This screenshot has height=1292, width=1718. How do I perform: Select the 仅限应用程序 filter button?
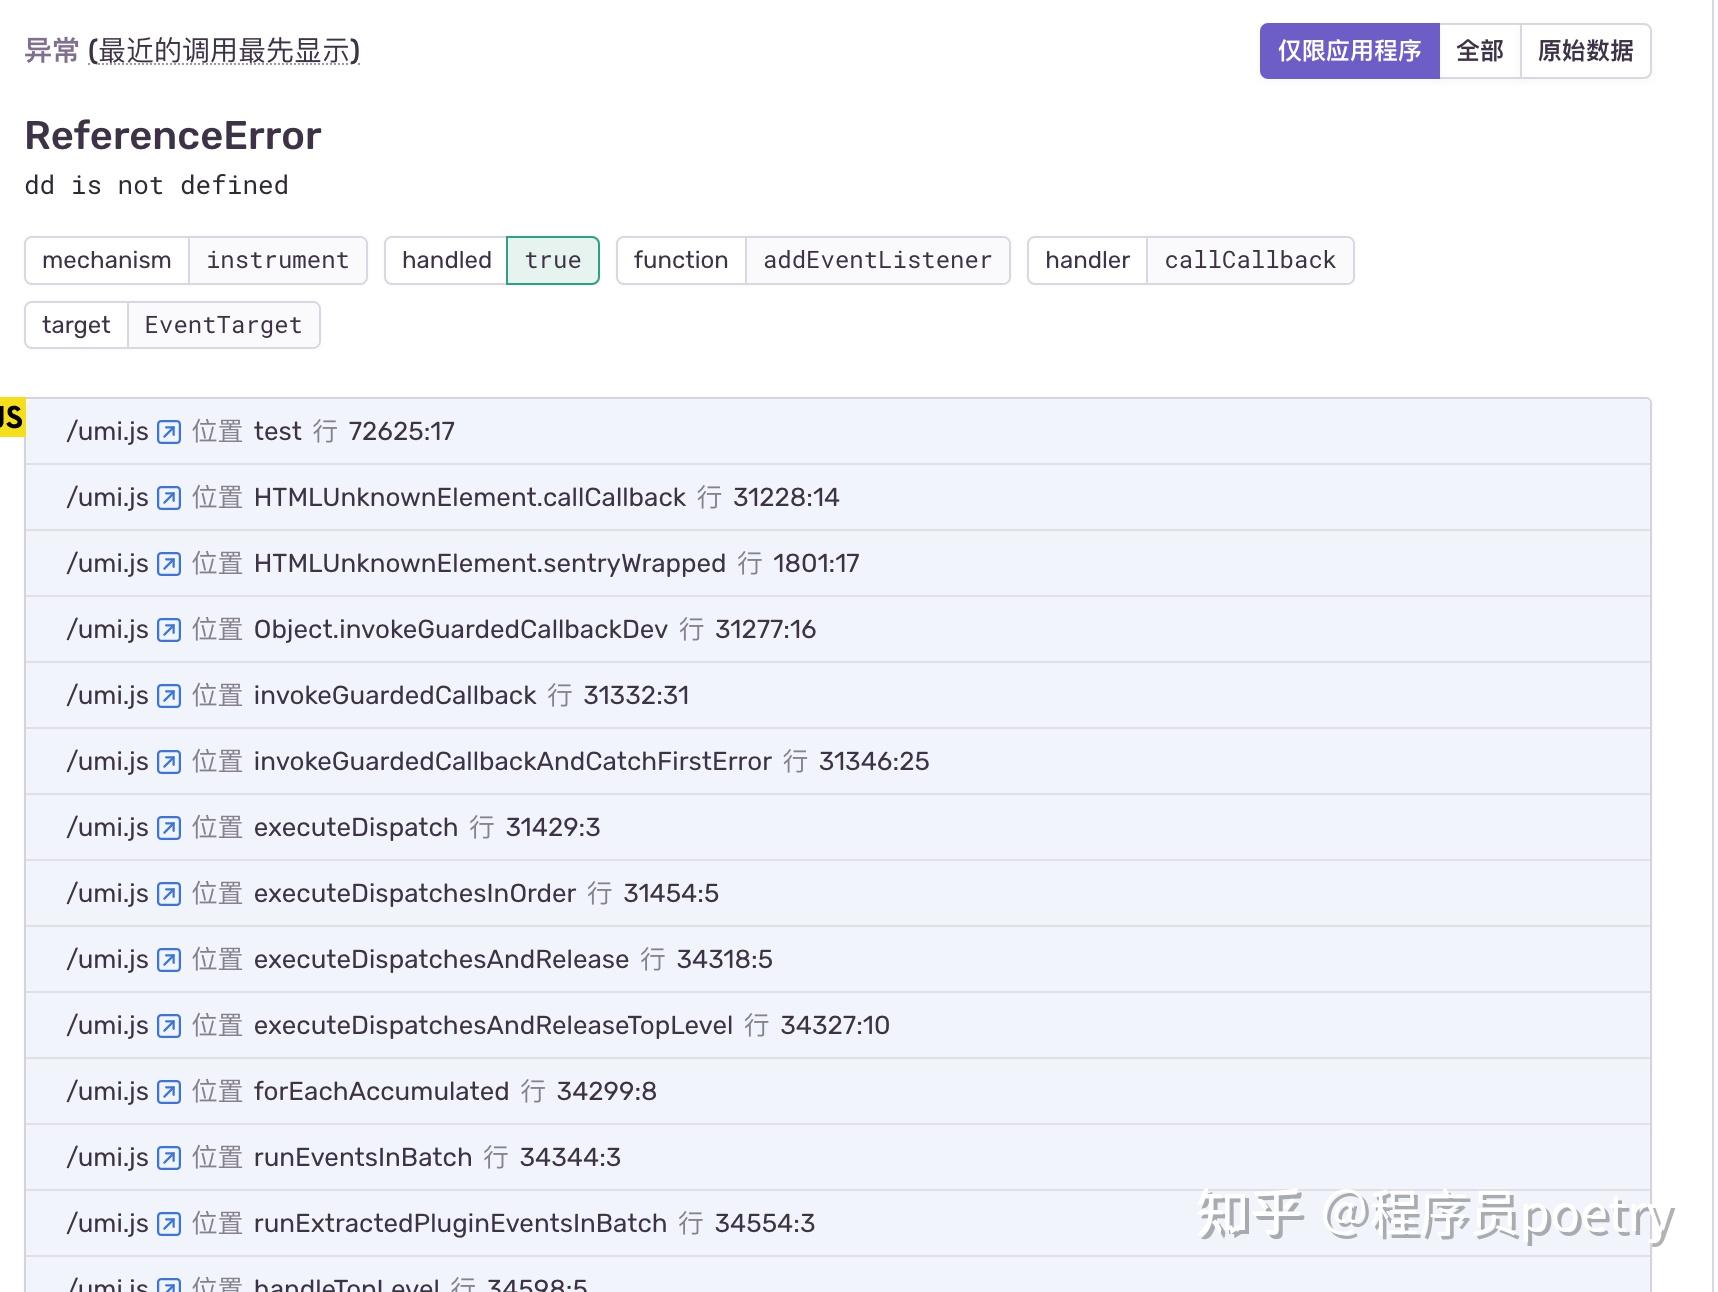tap(1349, 49)
